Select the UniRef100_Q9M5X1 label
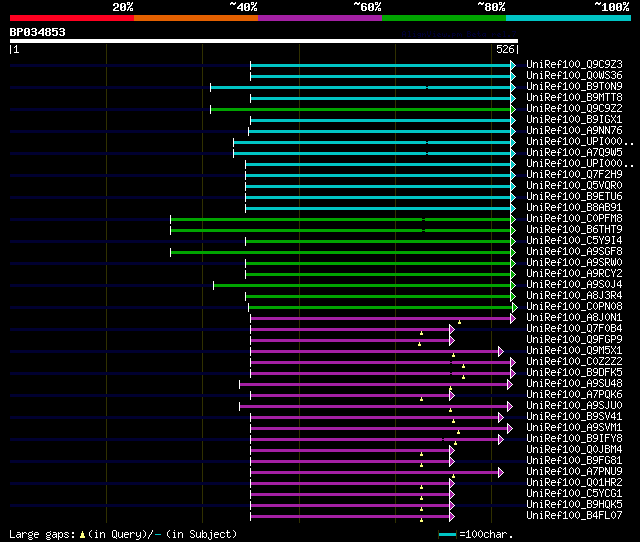This screenshot has width=640, height=542. 574,351
